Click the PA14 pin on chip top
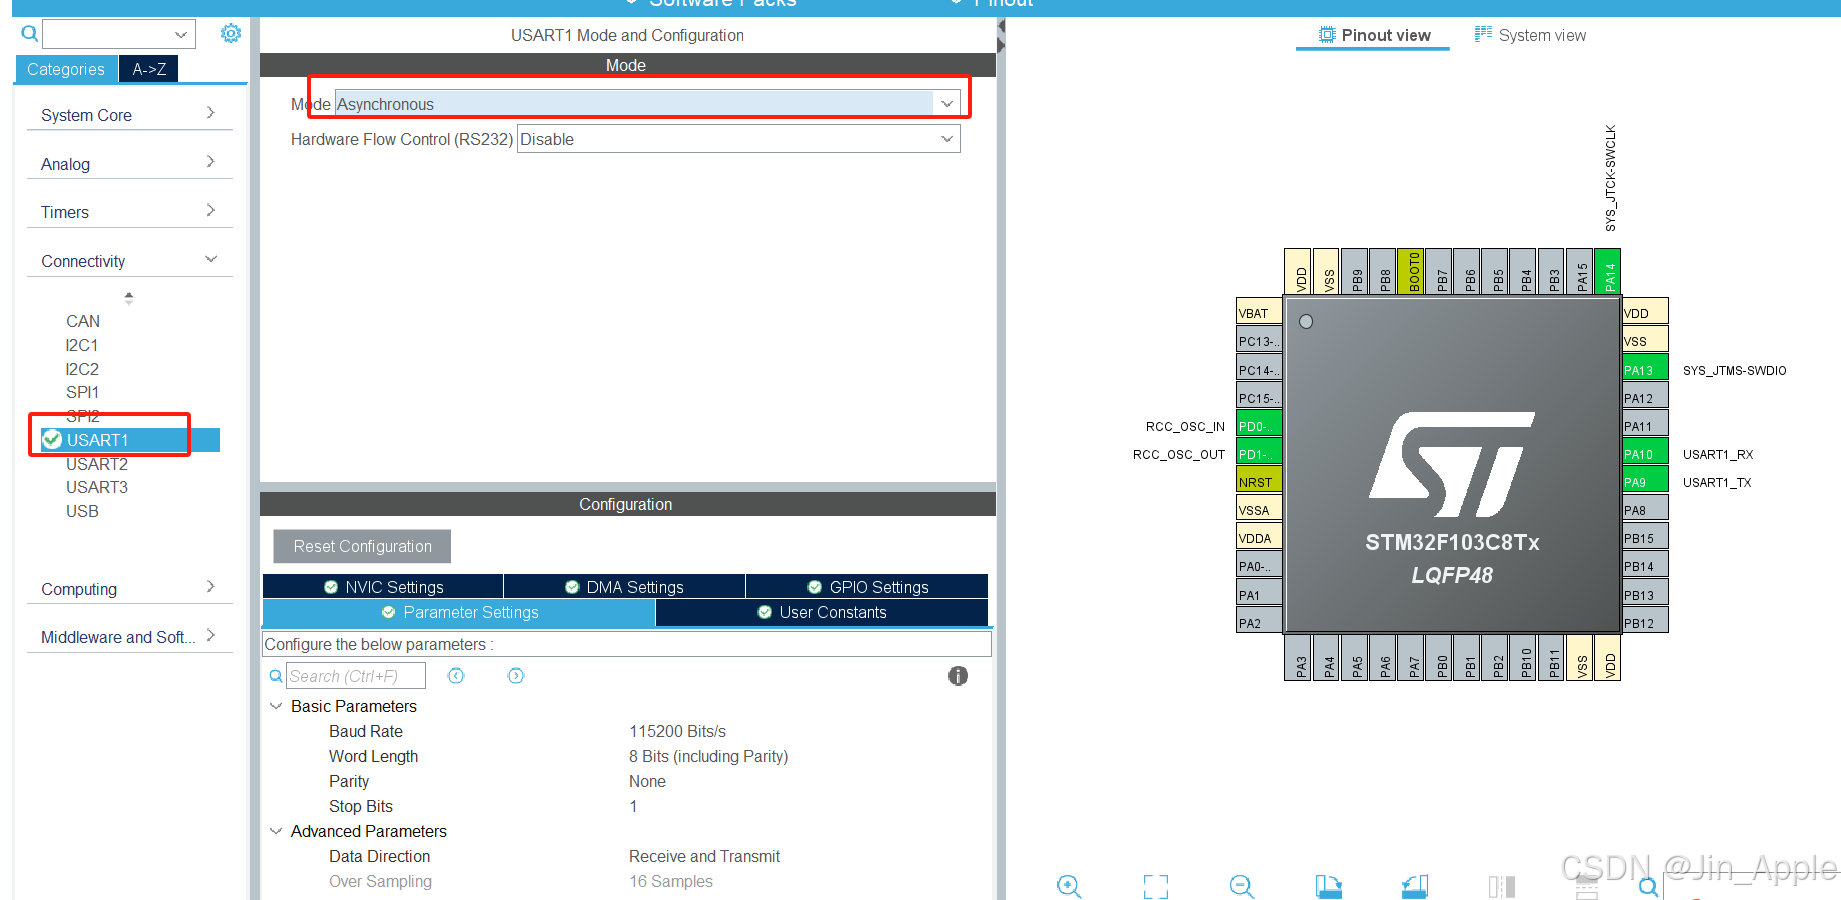This screenshot has width=1841, height=900. point(1609,271)
